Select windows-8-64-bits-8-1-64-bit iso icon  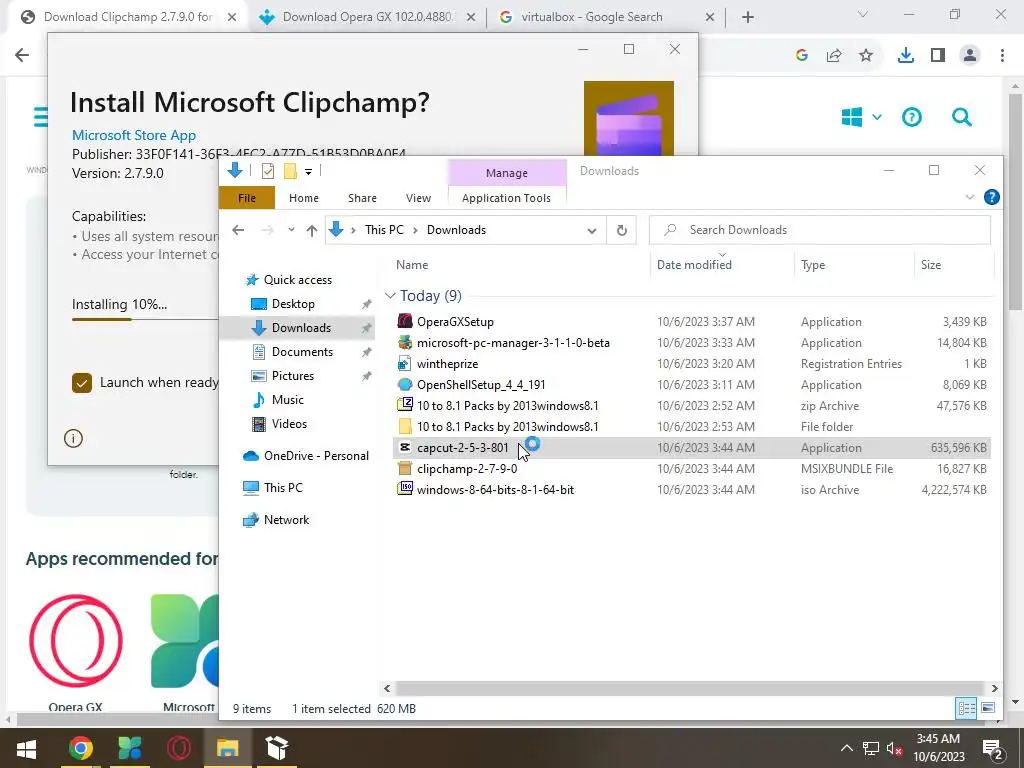[x=405, y=489]
